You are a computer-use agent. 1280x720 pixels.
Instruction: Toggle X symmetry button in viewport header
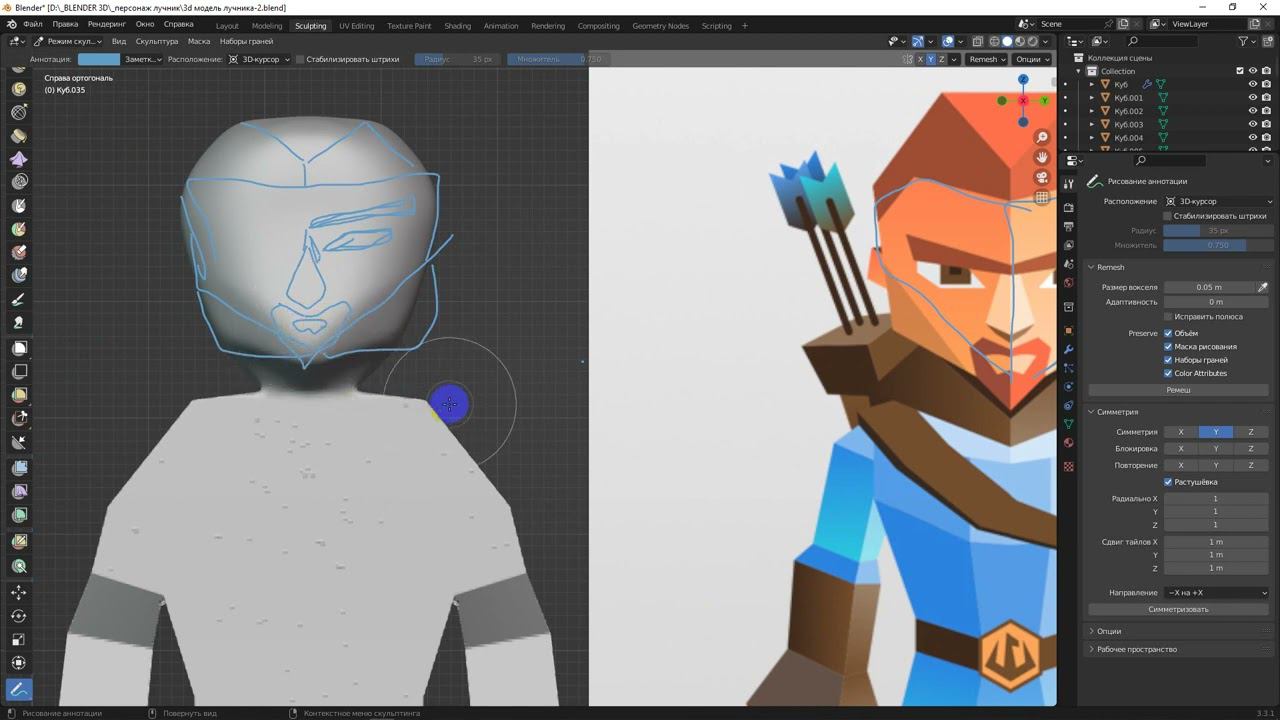(921, 59)
